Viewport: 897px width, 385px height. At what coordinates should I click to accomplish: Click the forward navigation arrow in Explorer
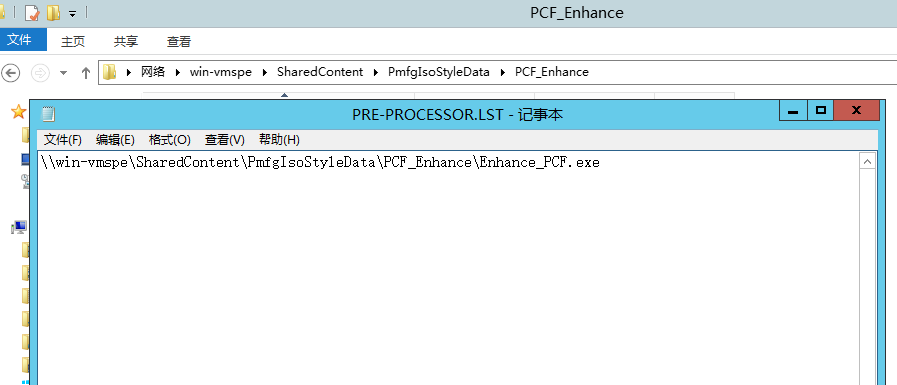40,73
